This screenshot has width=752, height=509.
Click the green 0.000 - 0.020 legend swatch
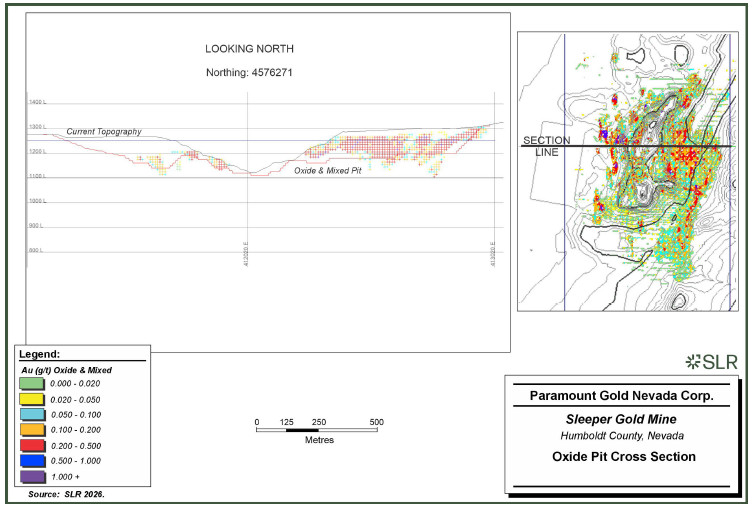(x=32, y=384)
